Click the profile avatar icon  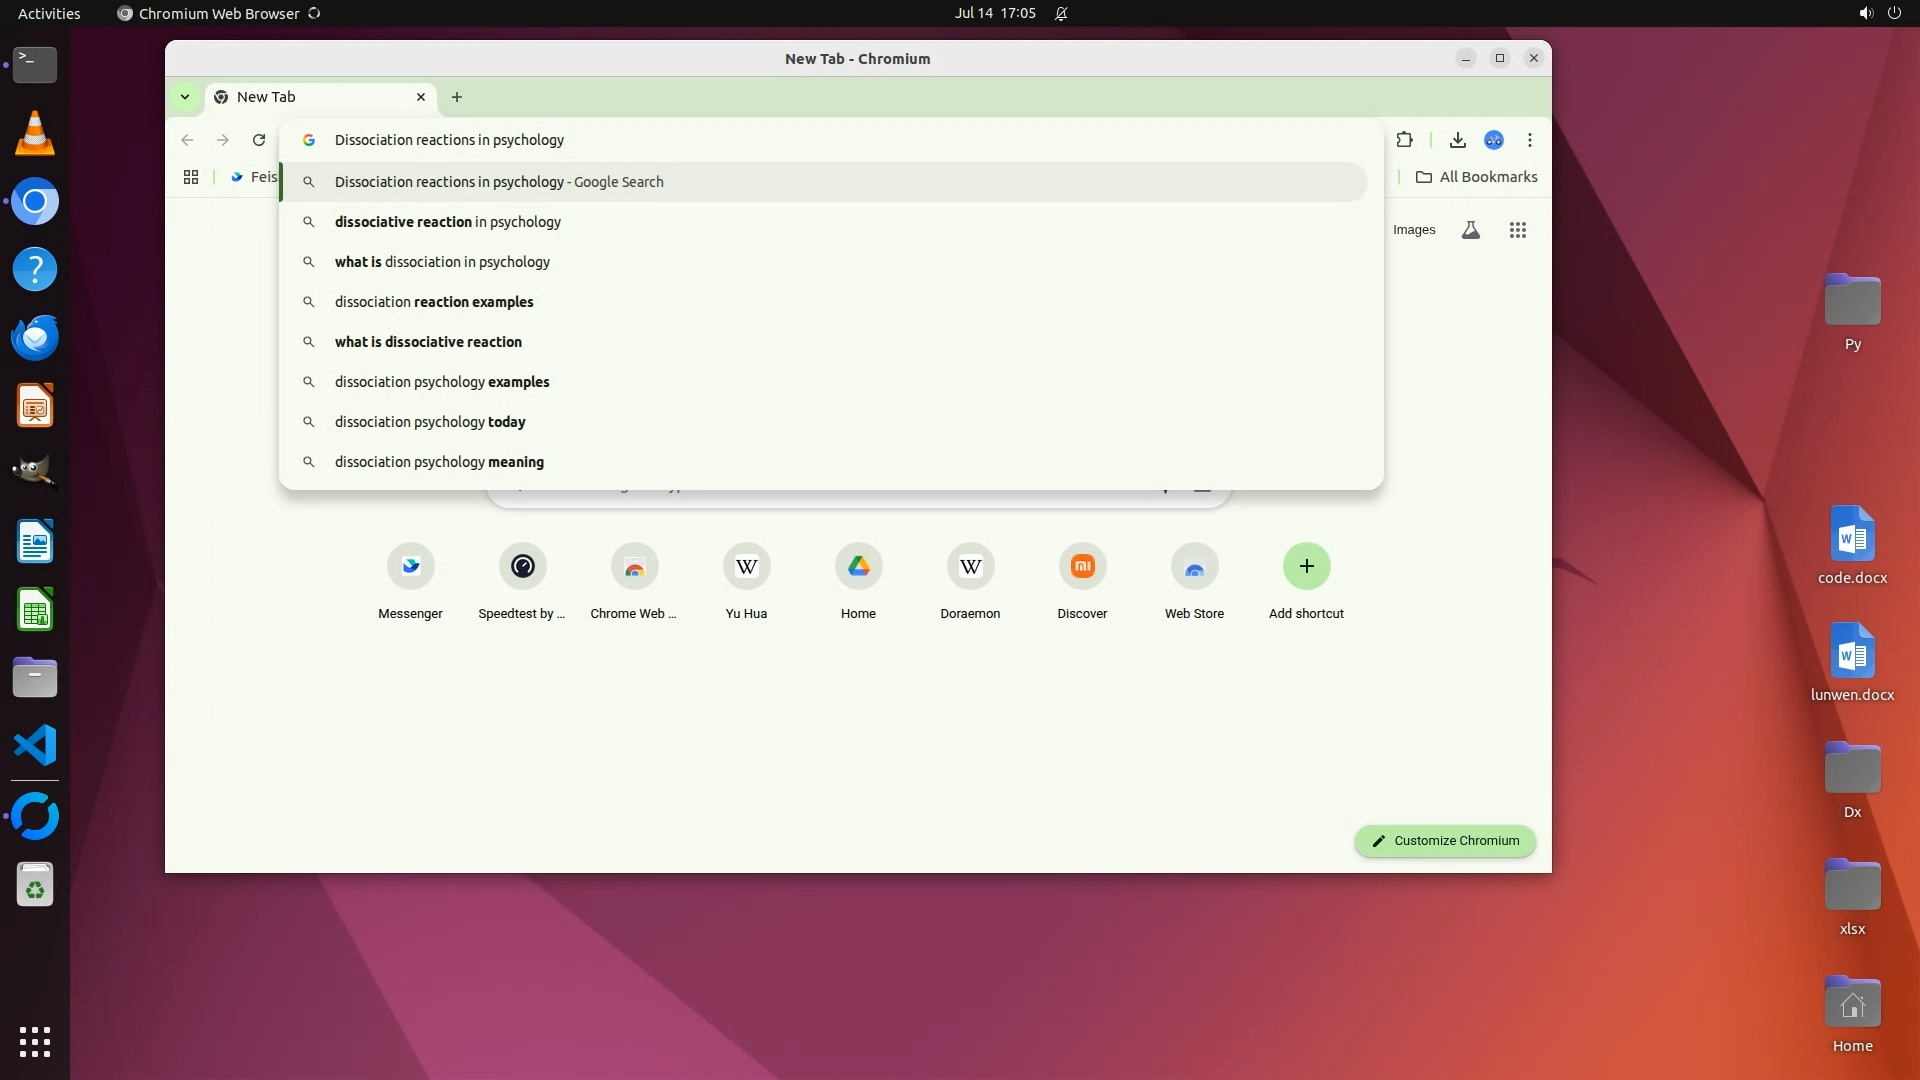pyautogui.click(x=1494, y=140)
